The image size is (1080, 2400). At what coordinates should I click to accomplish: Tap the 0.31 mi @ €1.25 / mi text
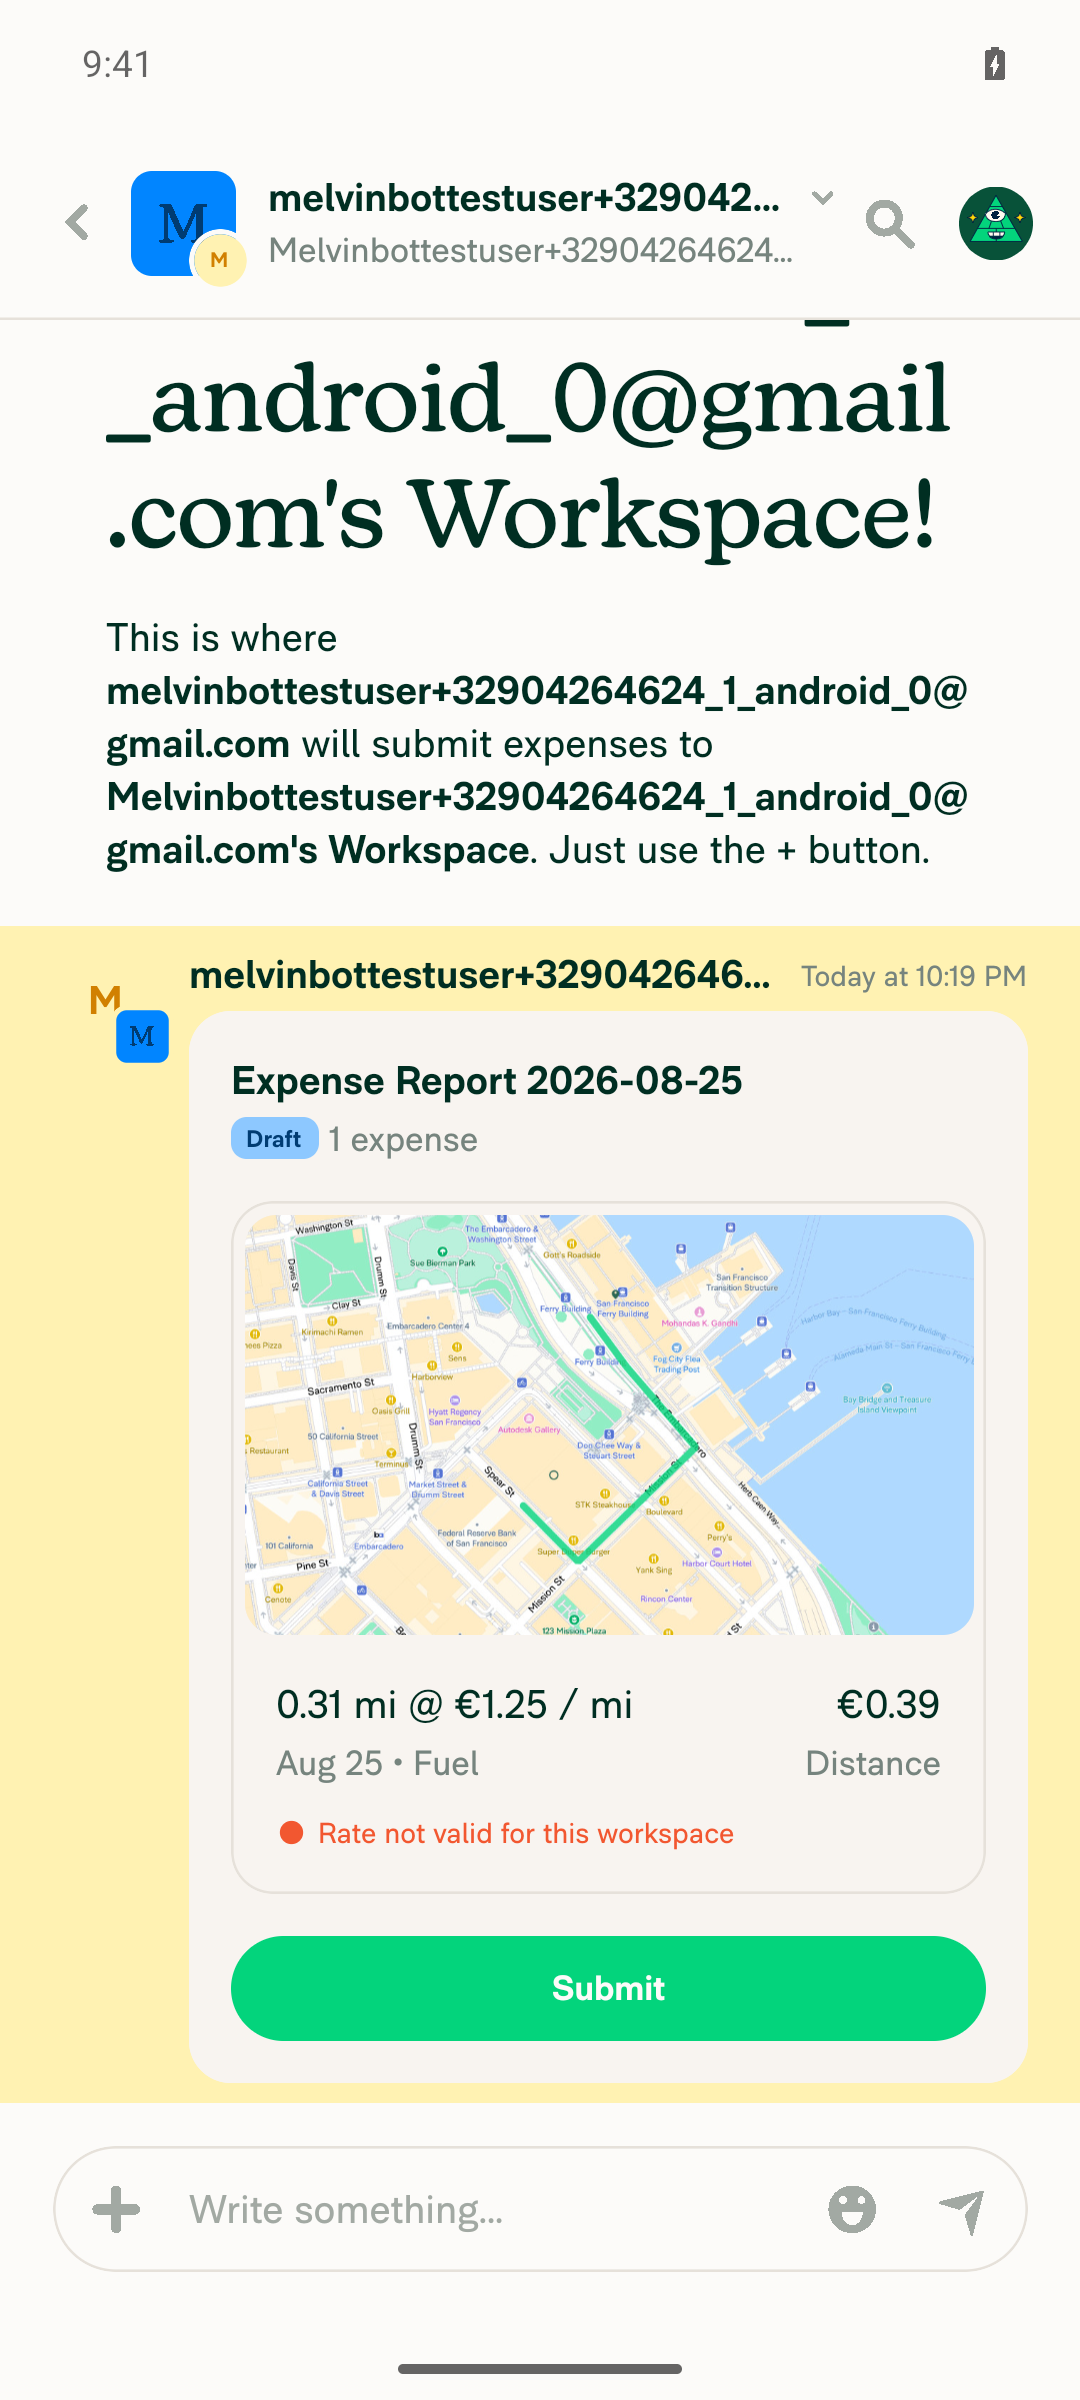click(x=454, y=1705)
